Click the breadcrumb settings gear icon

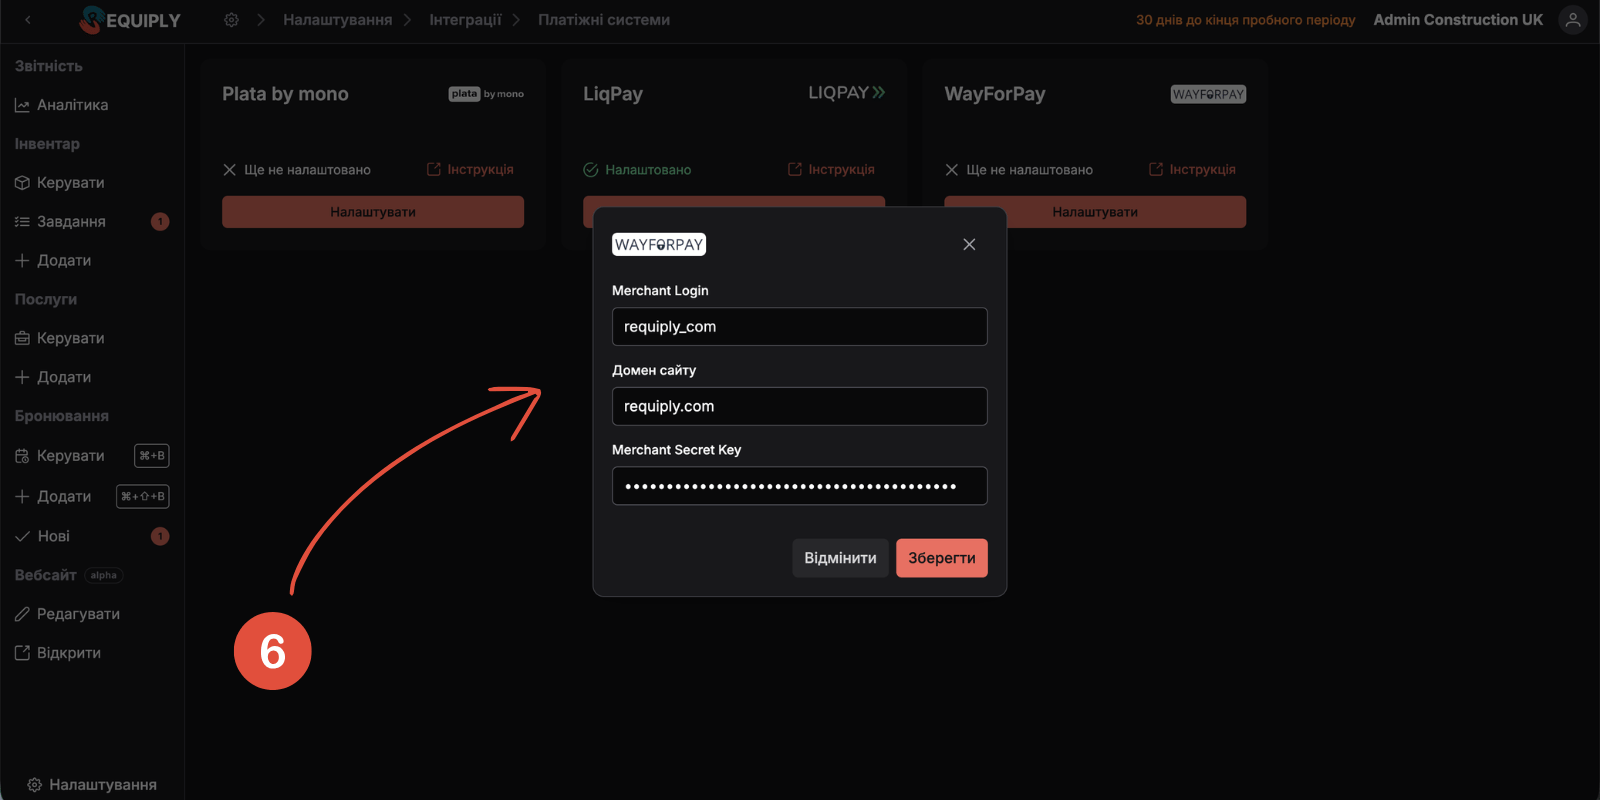[231, 20]
